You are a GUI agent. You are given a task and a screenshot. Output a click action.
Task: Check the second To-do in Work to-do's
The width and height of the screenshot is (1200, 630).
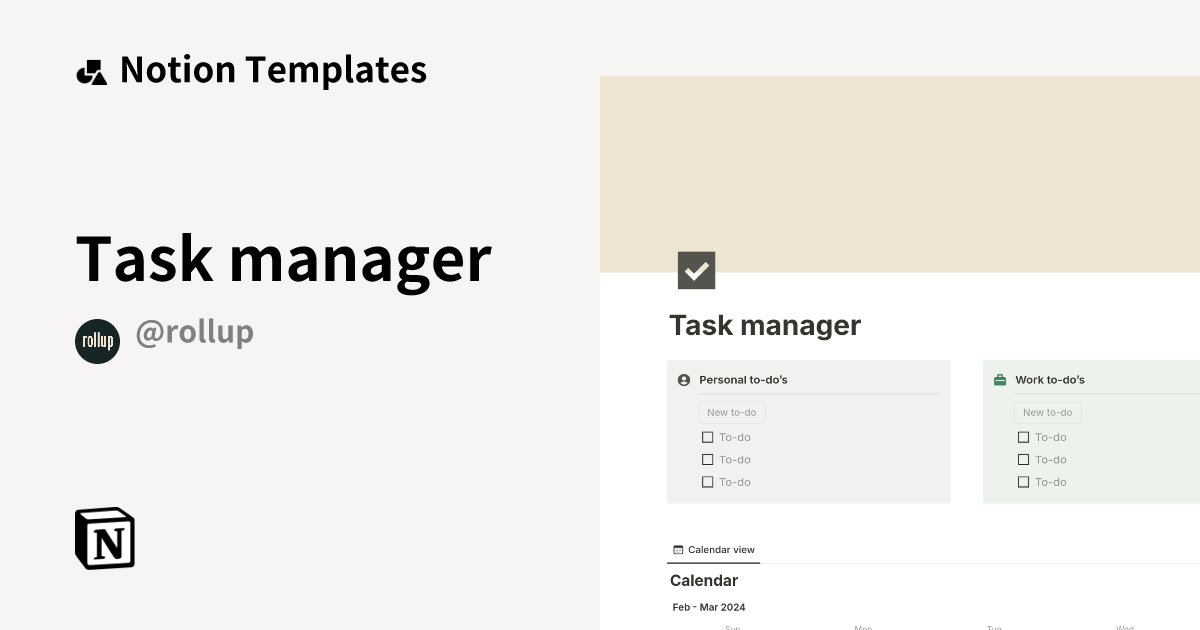(x=1023, y=459)
